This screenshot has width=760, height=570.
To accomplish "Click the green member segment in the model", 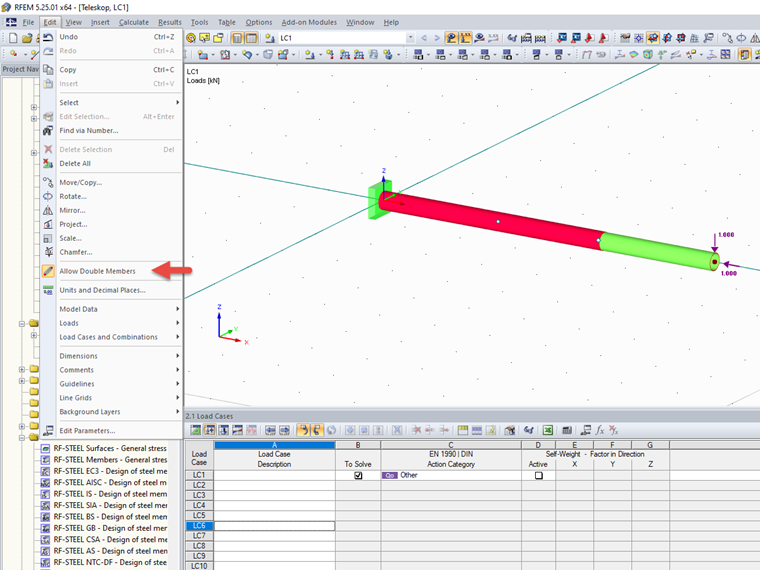I will point(659,250).
